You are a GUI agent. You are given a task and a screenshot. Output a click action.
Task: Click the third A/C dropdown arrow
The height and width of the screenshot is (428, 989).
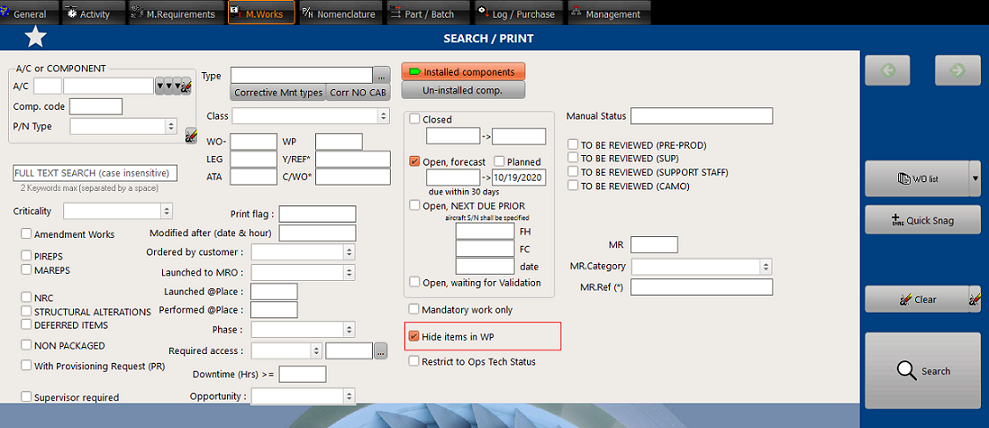tap(177, 86)
